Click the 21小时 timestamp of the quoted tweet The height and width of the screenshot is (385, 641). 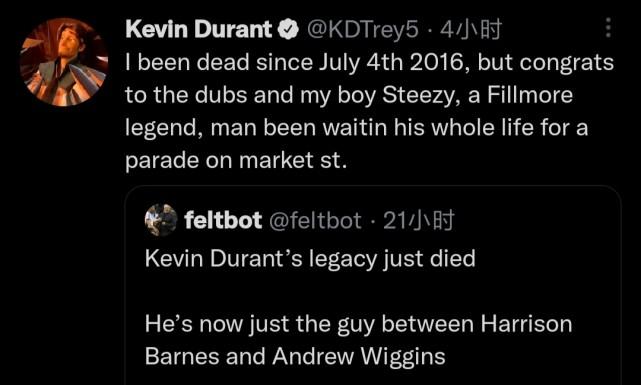pyautogui.click(x=419, y=221)
